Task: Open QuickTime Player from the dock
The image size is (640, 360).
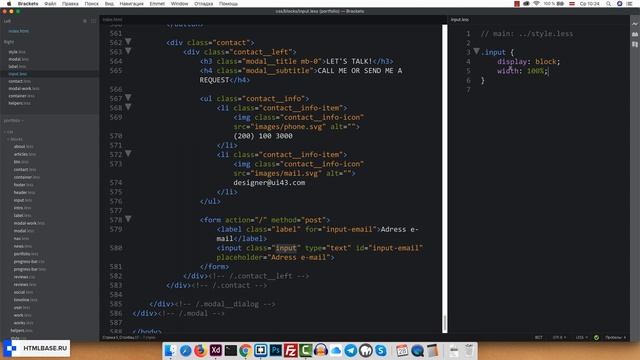Action: click(x=417, y=350)
